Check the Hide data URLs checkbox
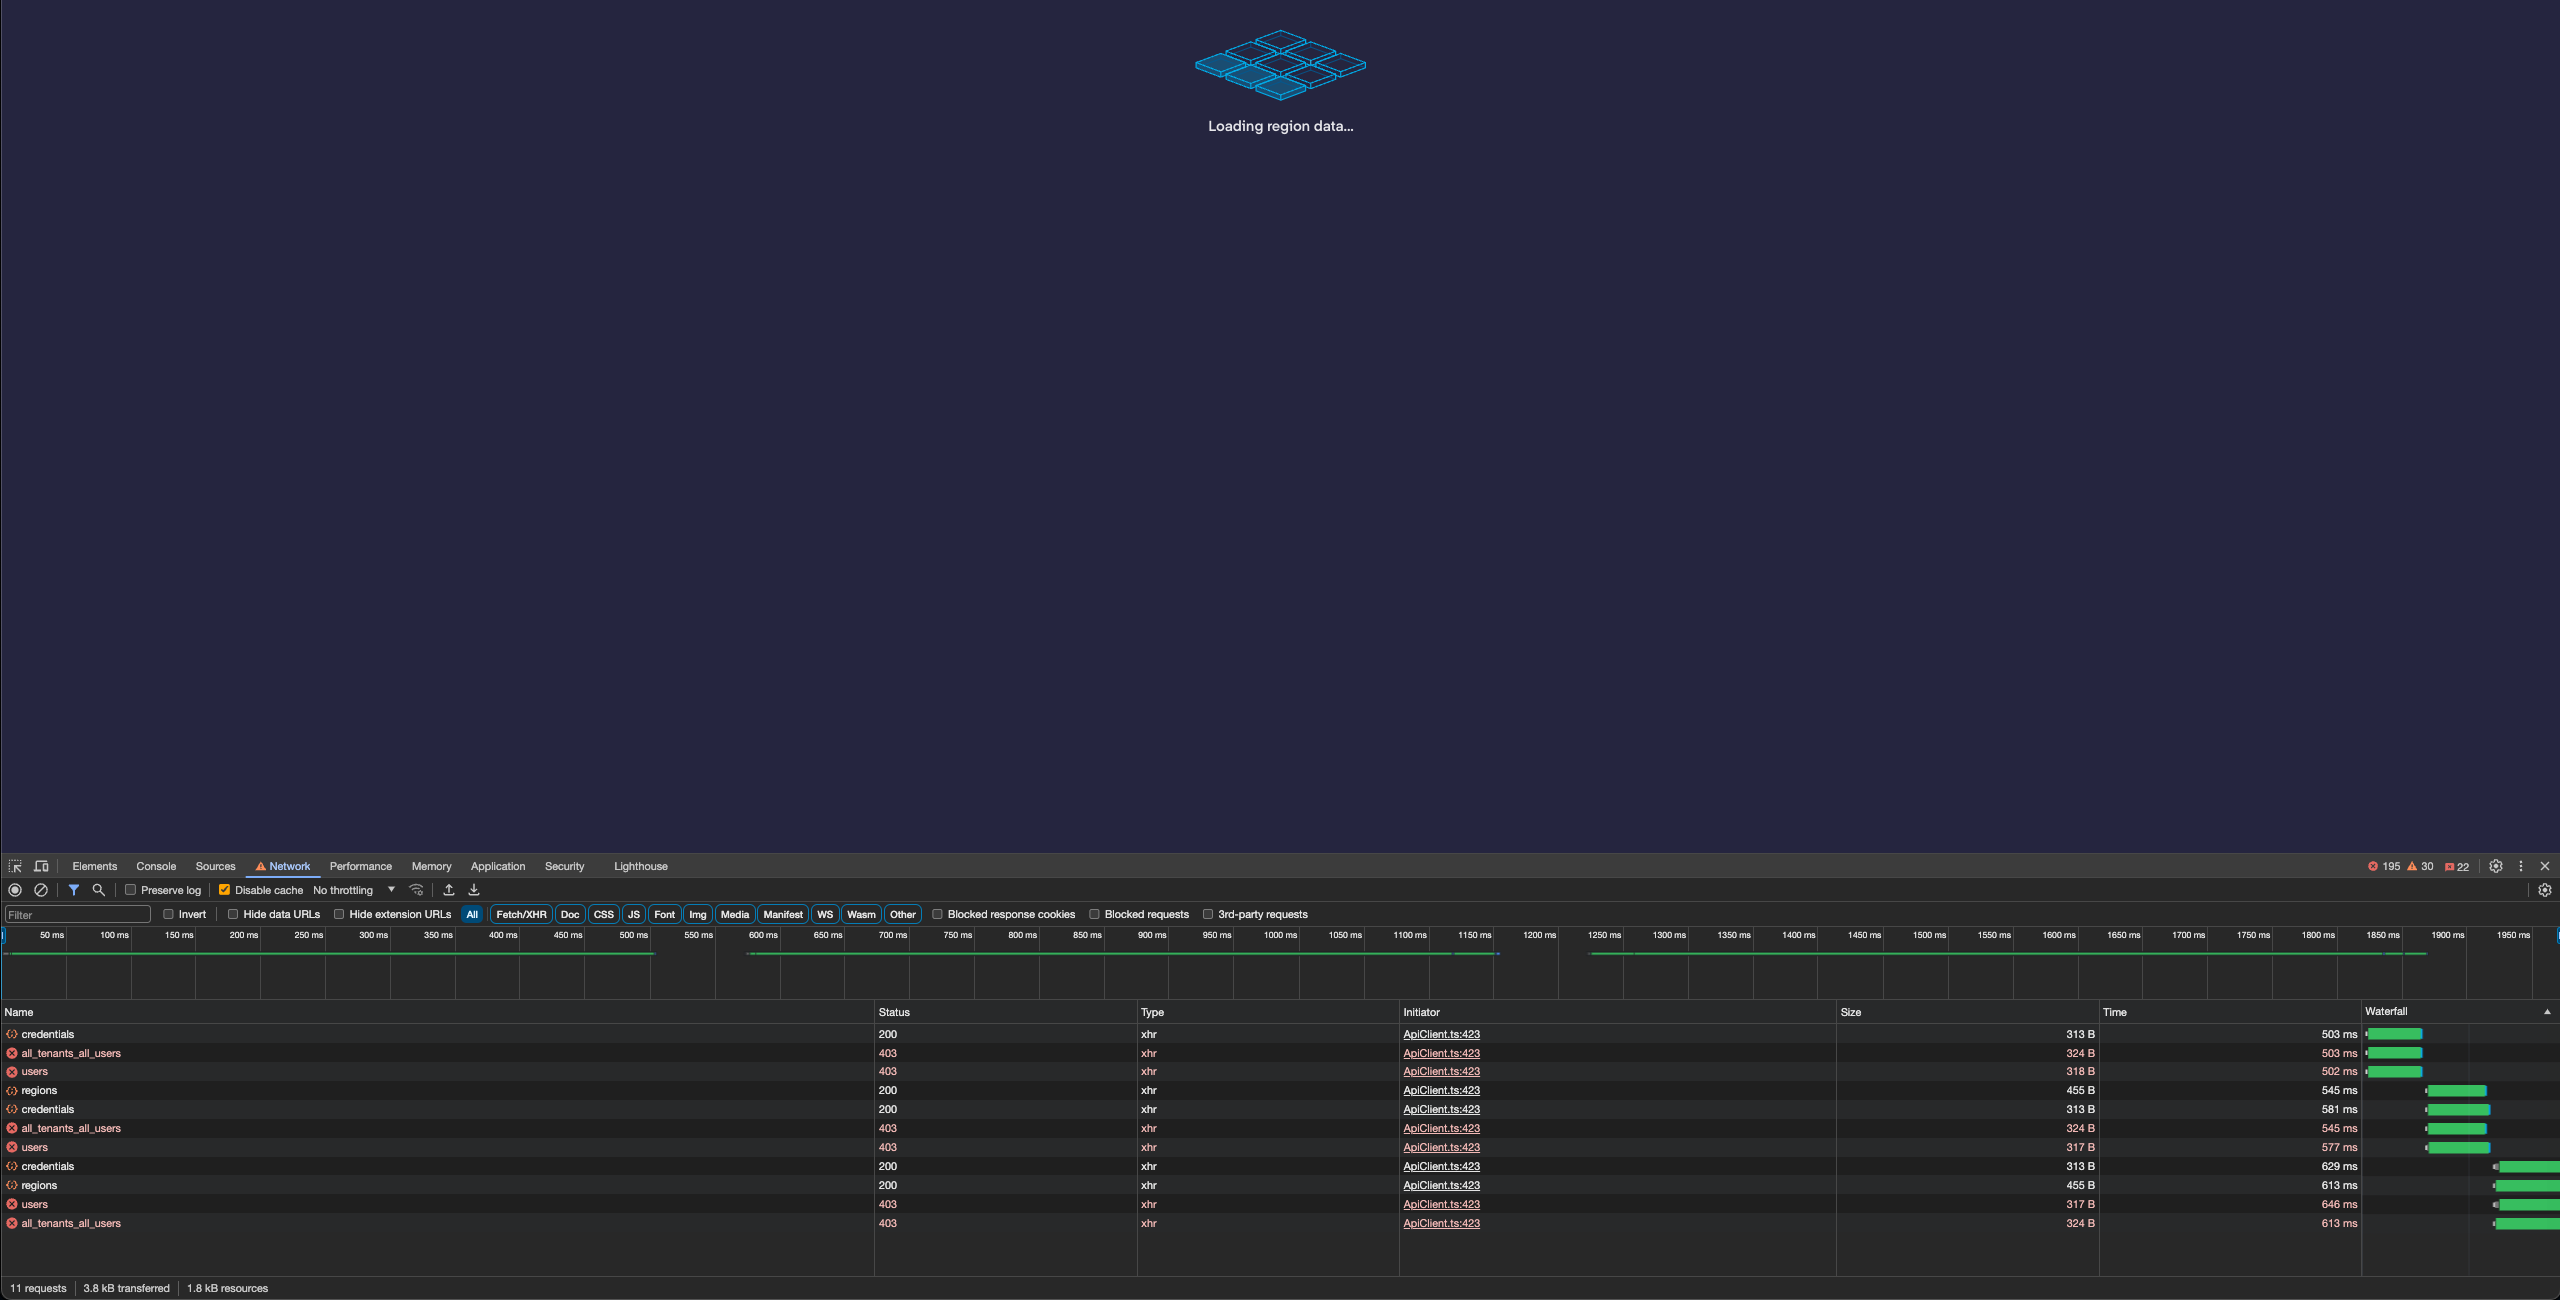 233,914
